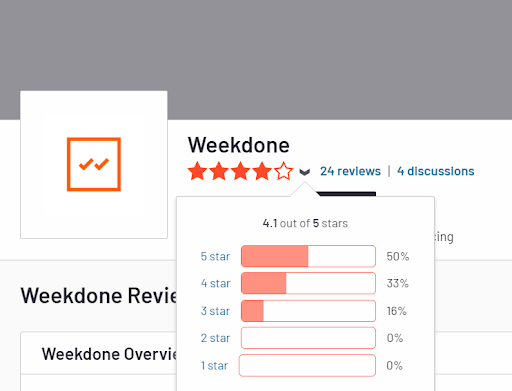Filter by 3 star reviews
512x391 pixels.
pos(215,311)
